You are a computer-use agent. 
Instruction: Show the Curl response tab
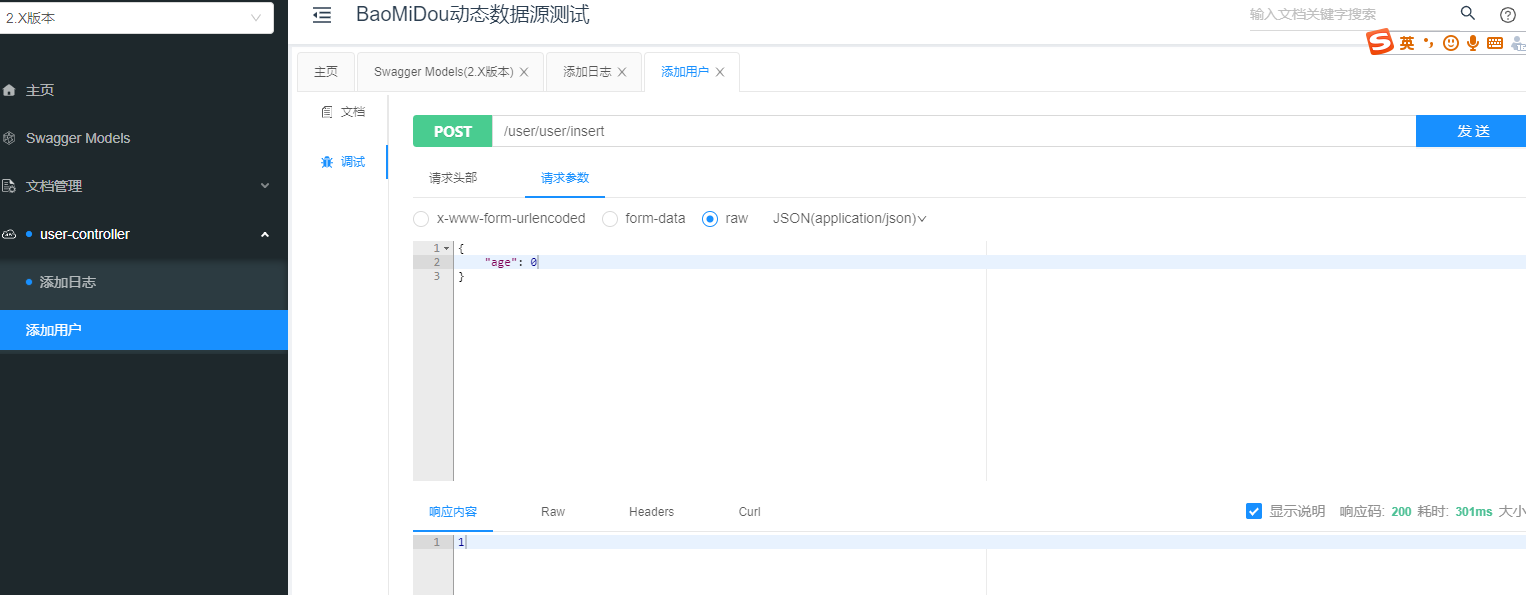point(750,511)
